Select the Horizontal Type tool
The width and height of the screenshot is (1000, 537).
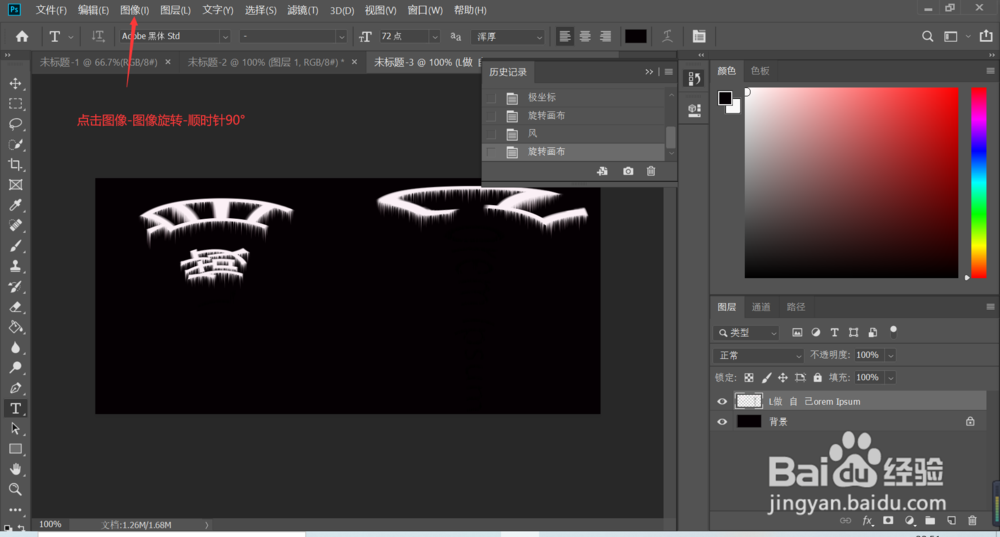[15, 409]
